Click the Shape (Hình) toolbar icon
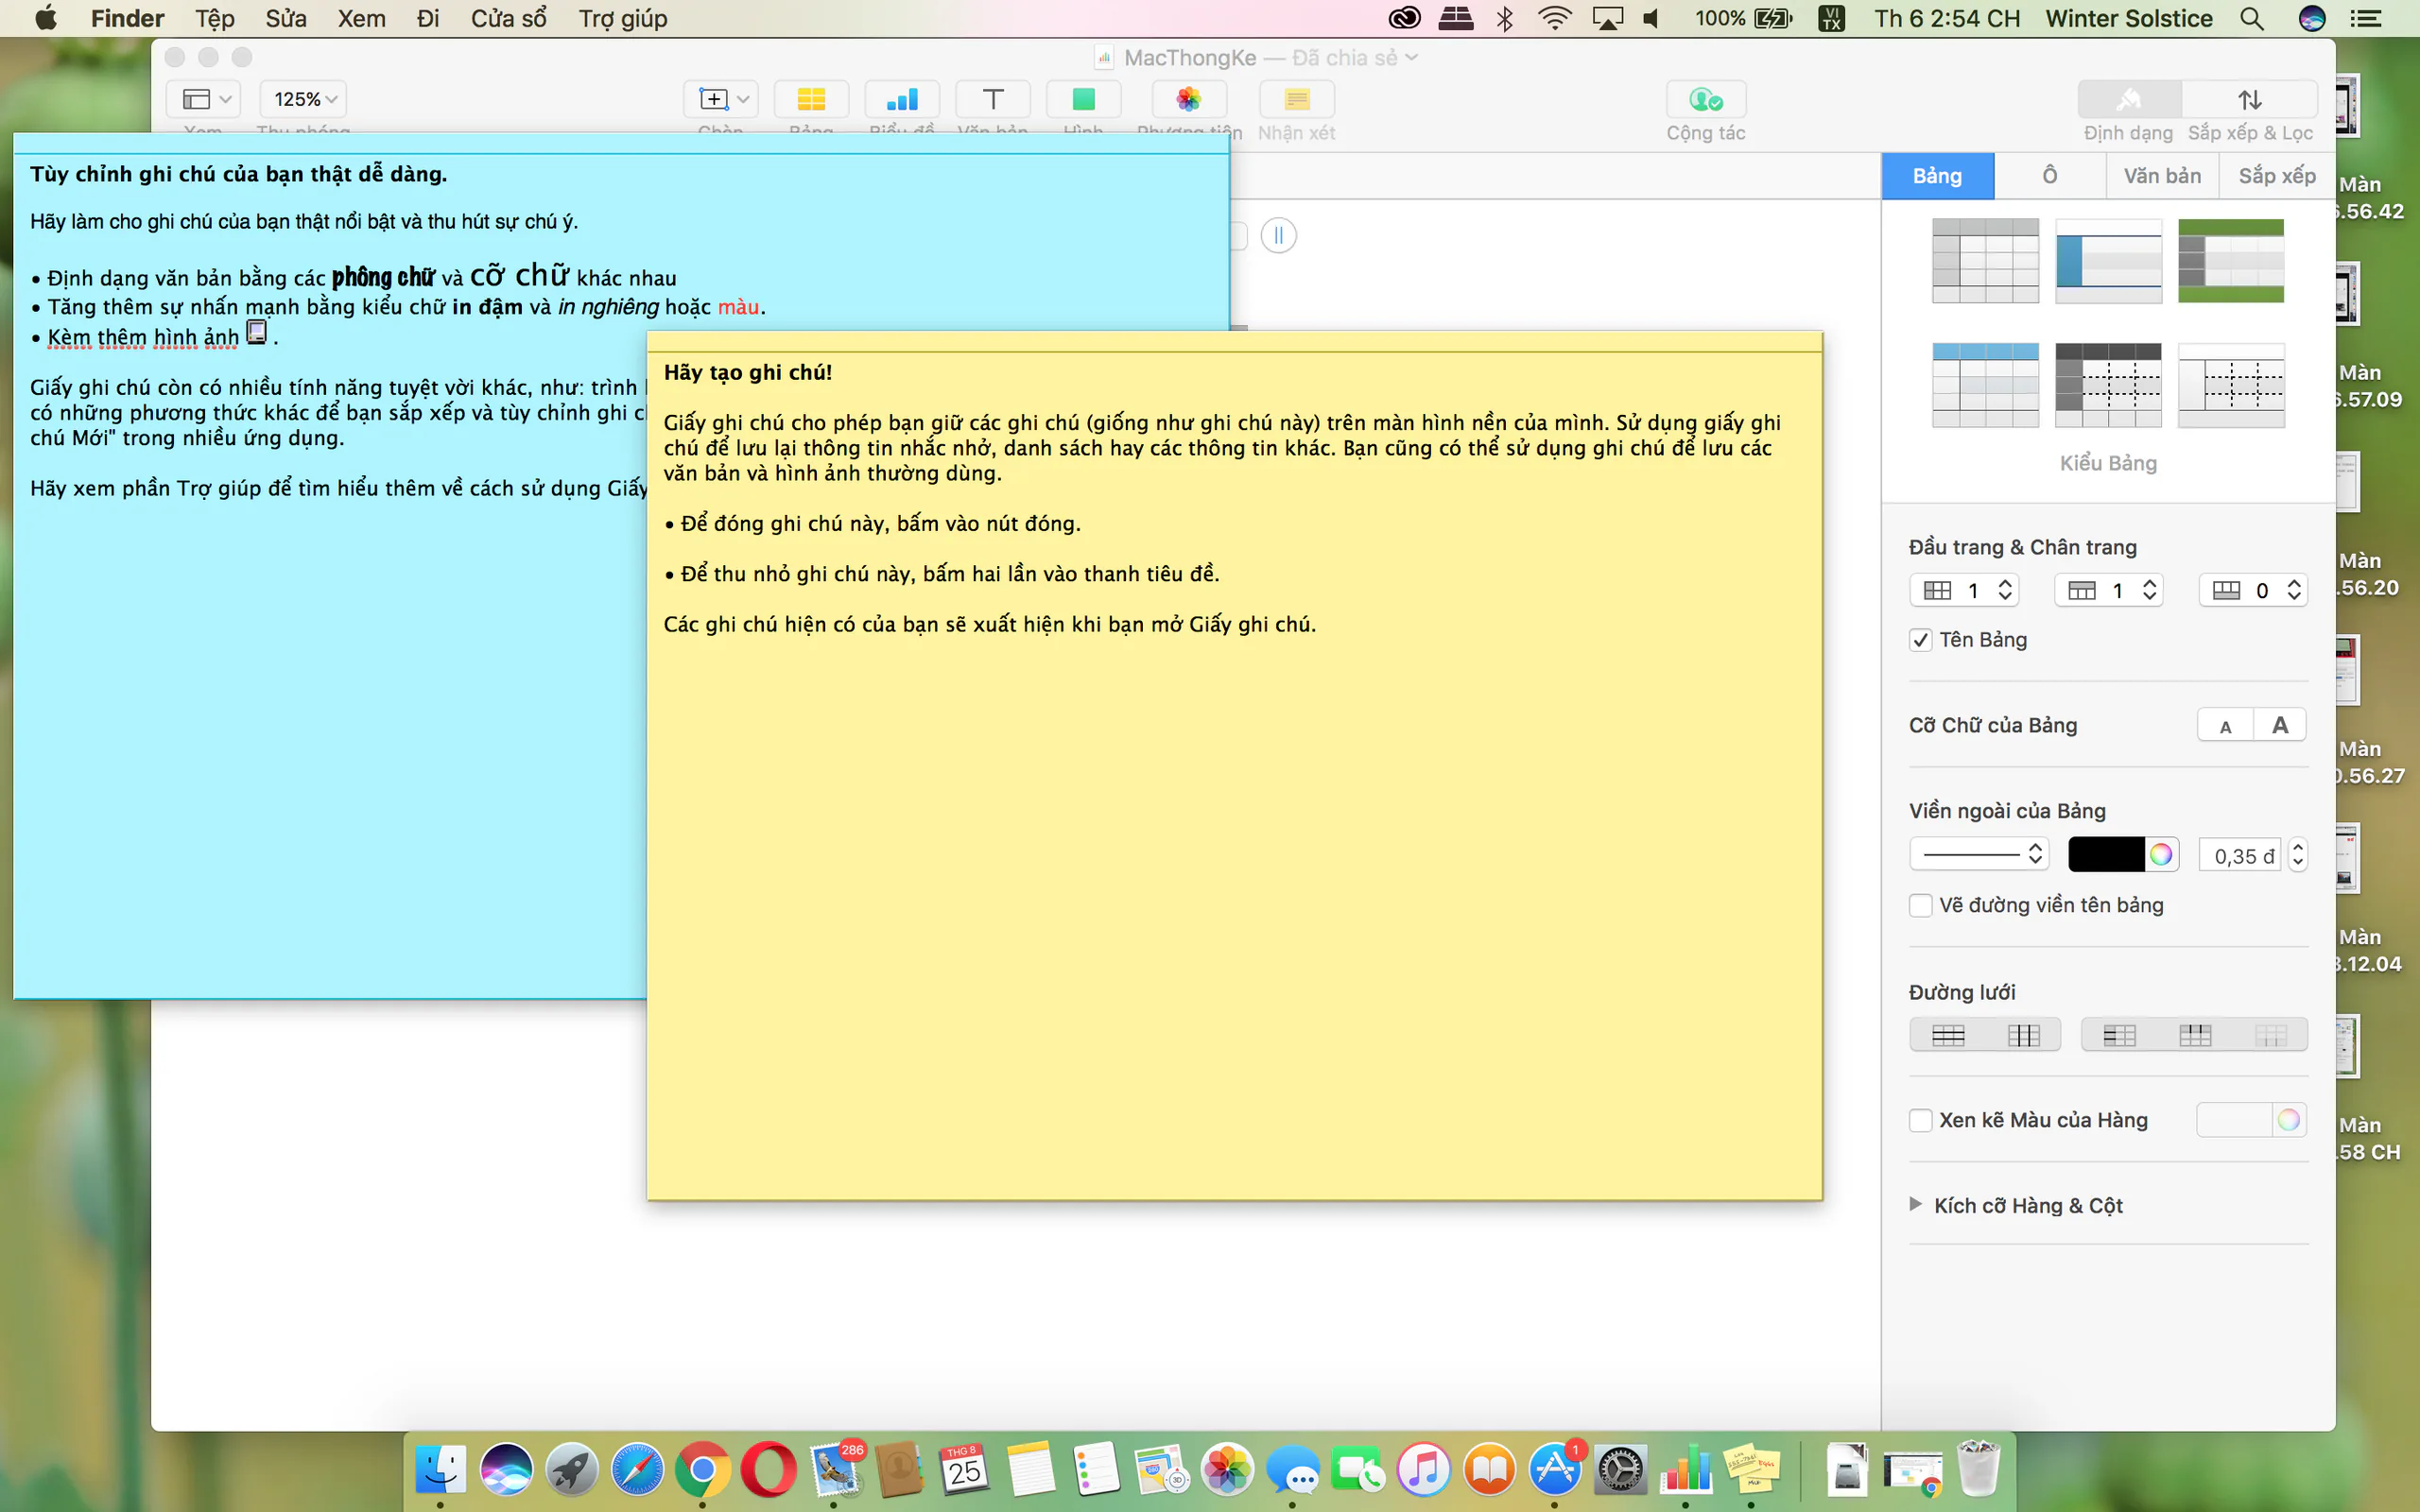Screen dimensions: 2420x1512 coord(1083,99)
